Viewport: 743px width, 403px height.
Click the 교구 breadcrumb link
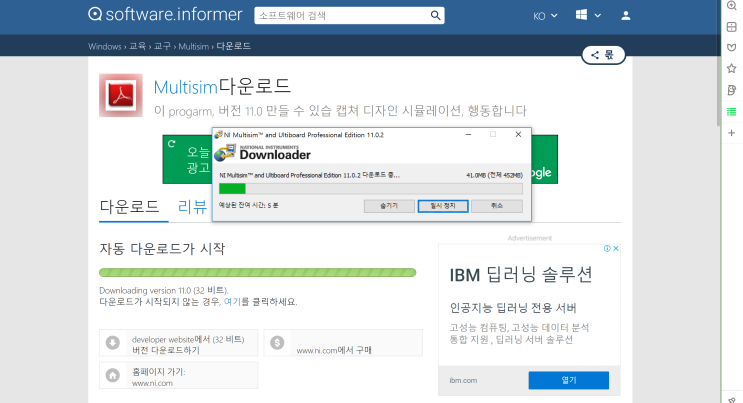[x=162, y=46]
